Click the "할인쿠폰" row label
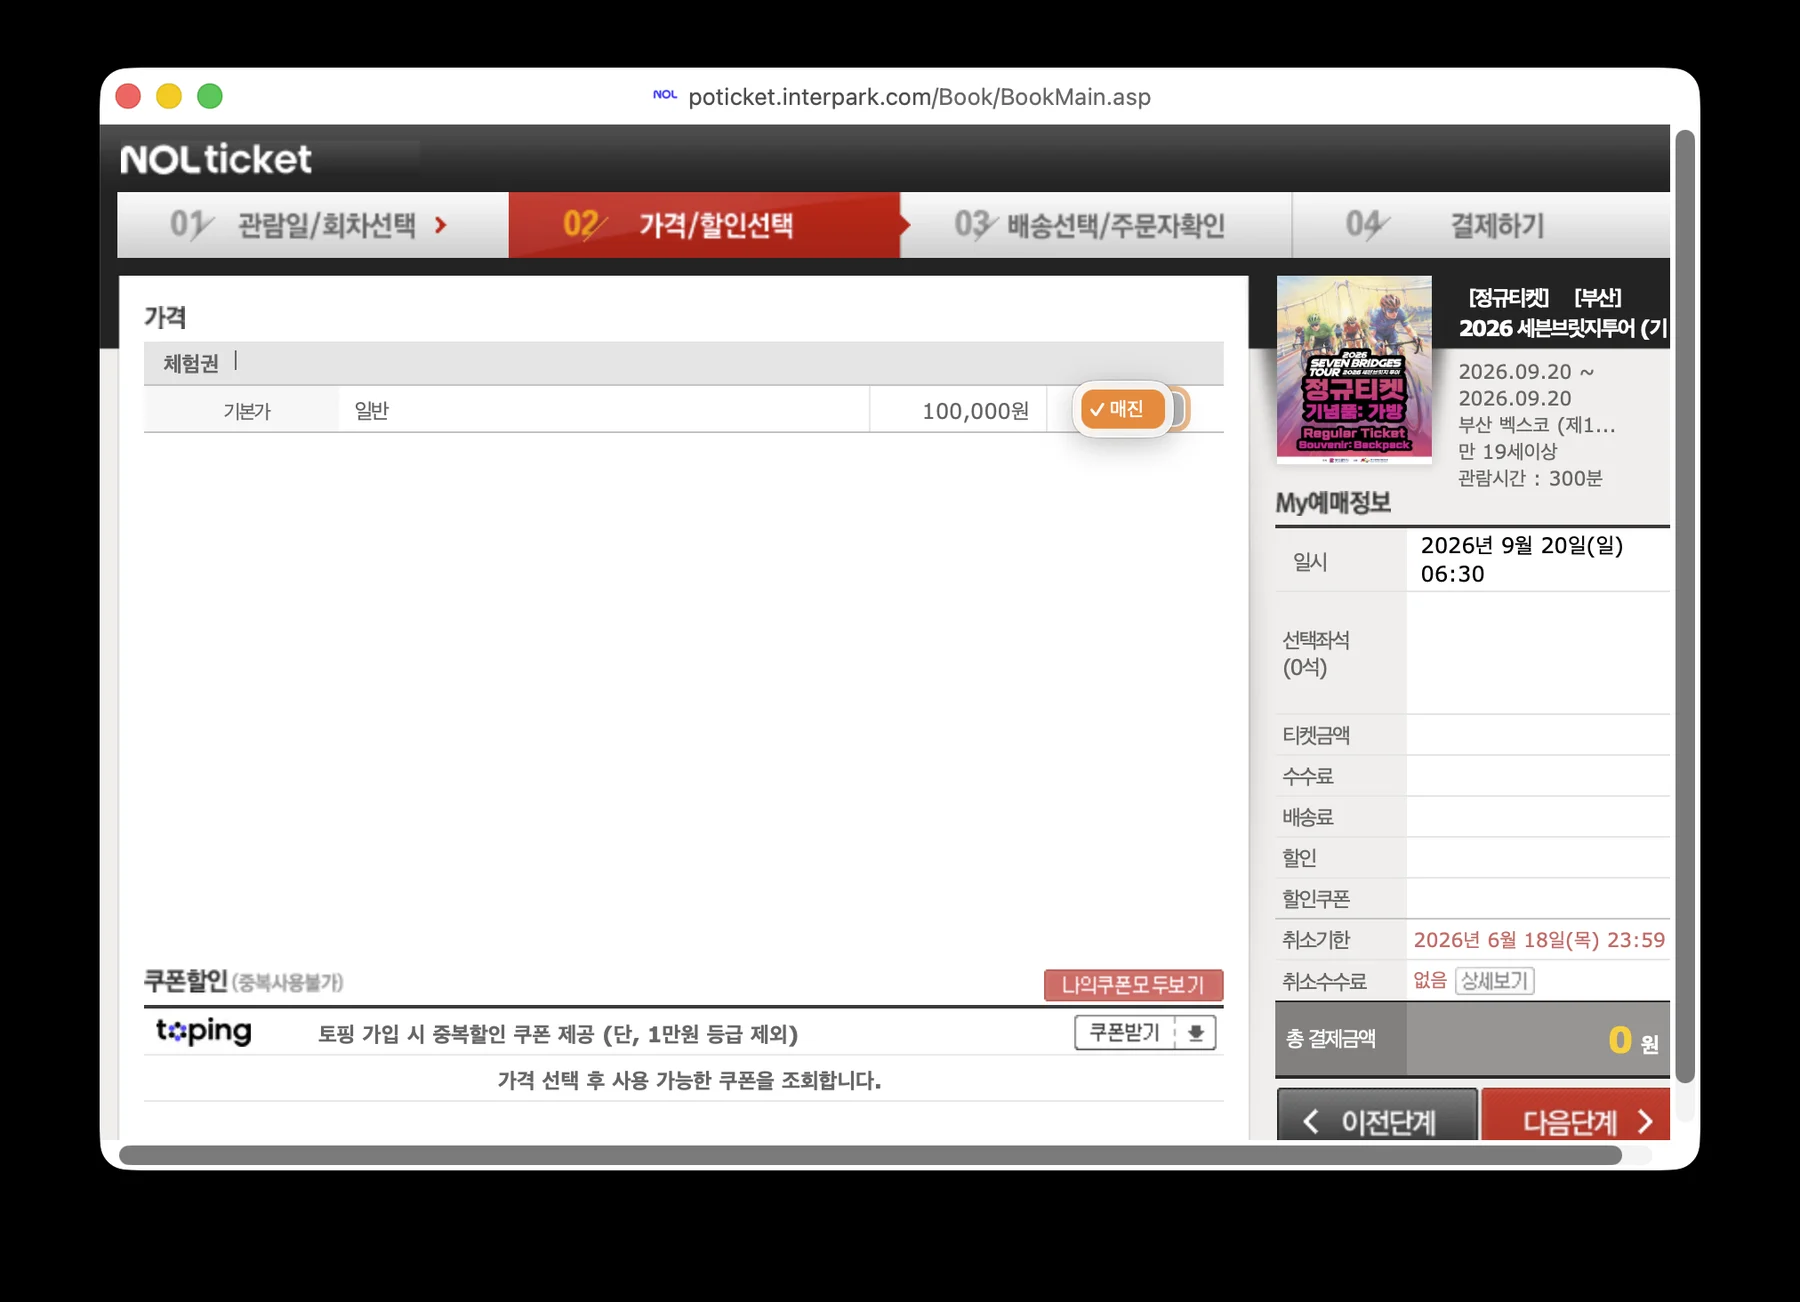The height and width of the screenshot is (1302, 1800). click(1316, 899)
